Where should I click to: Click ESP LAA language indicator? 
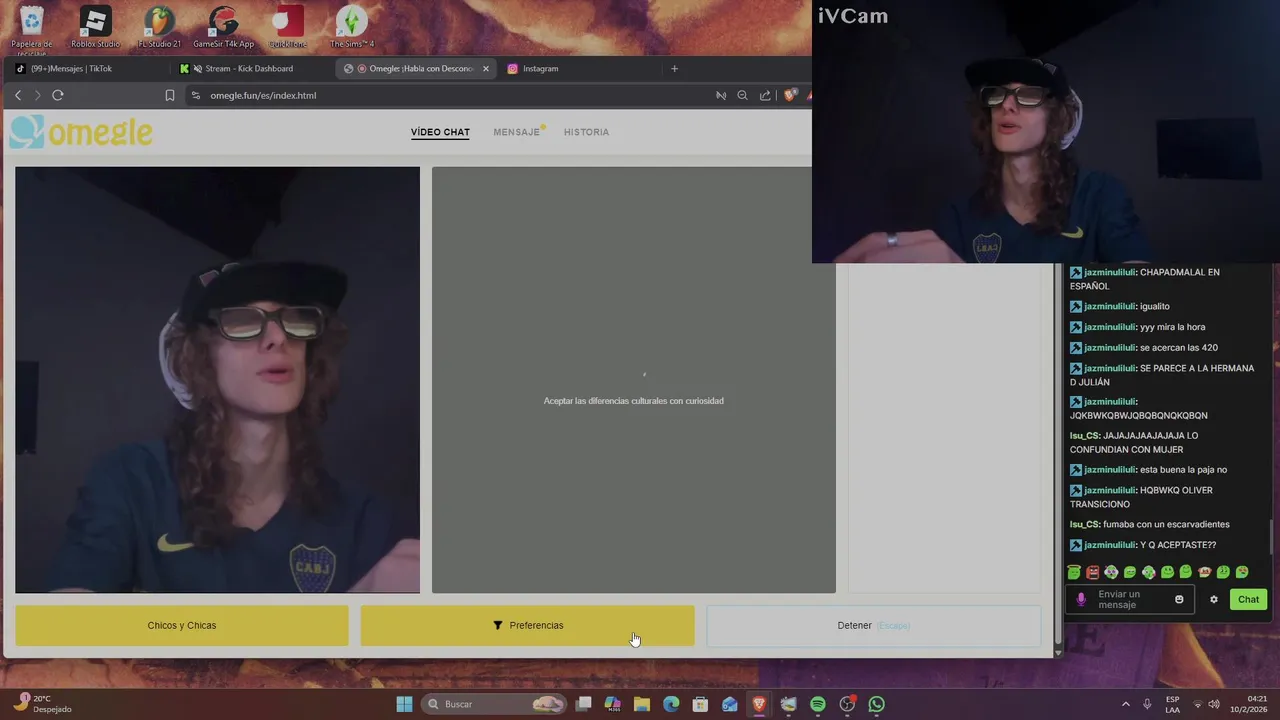[1172, 704]
